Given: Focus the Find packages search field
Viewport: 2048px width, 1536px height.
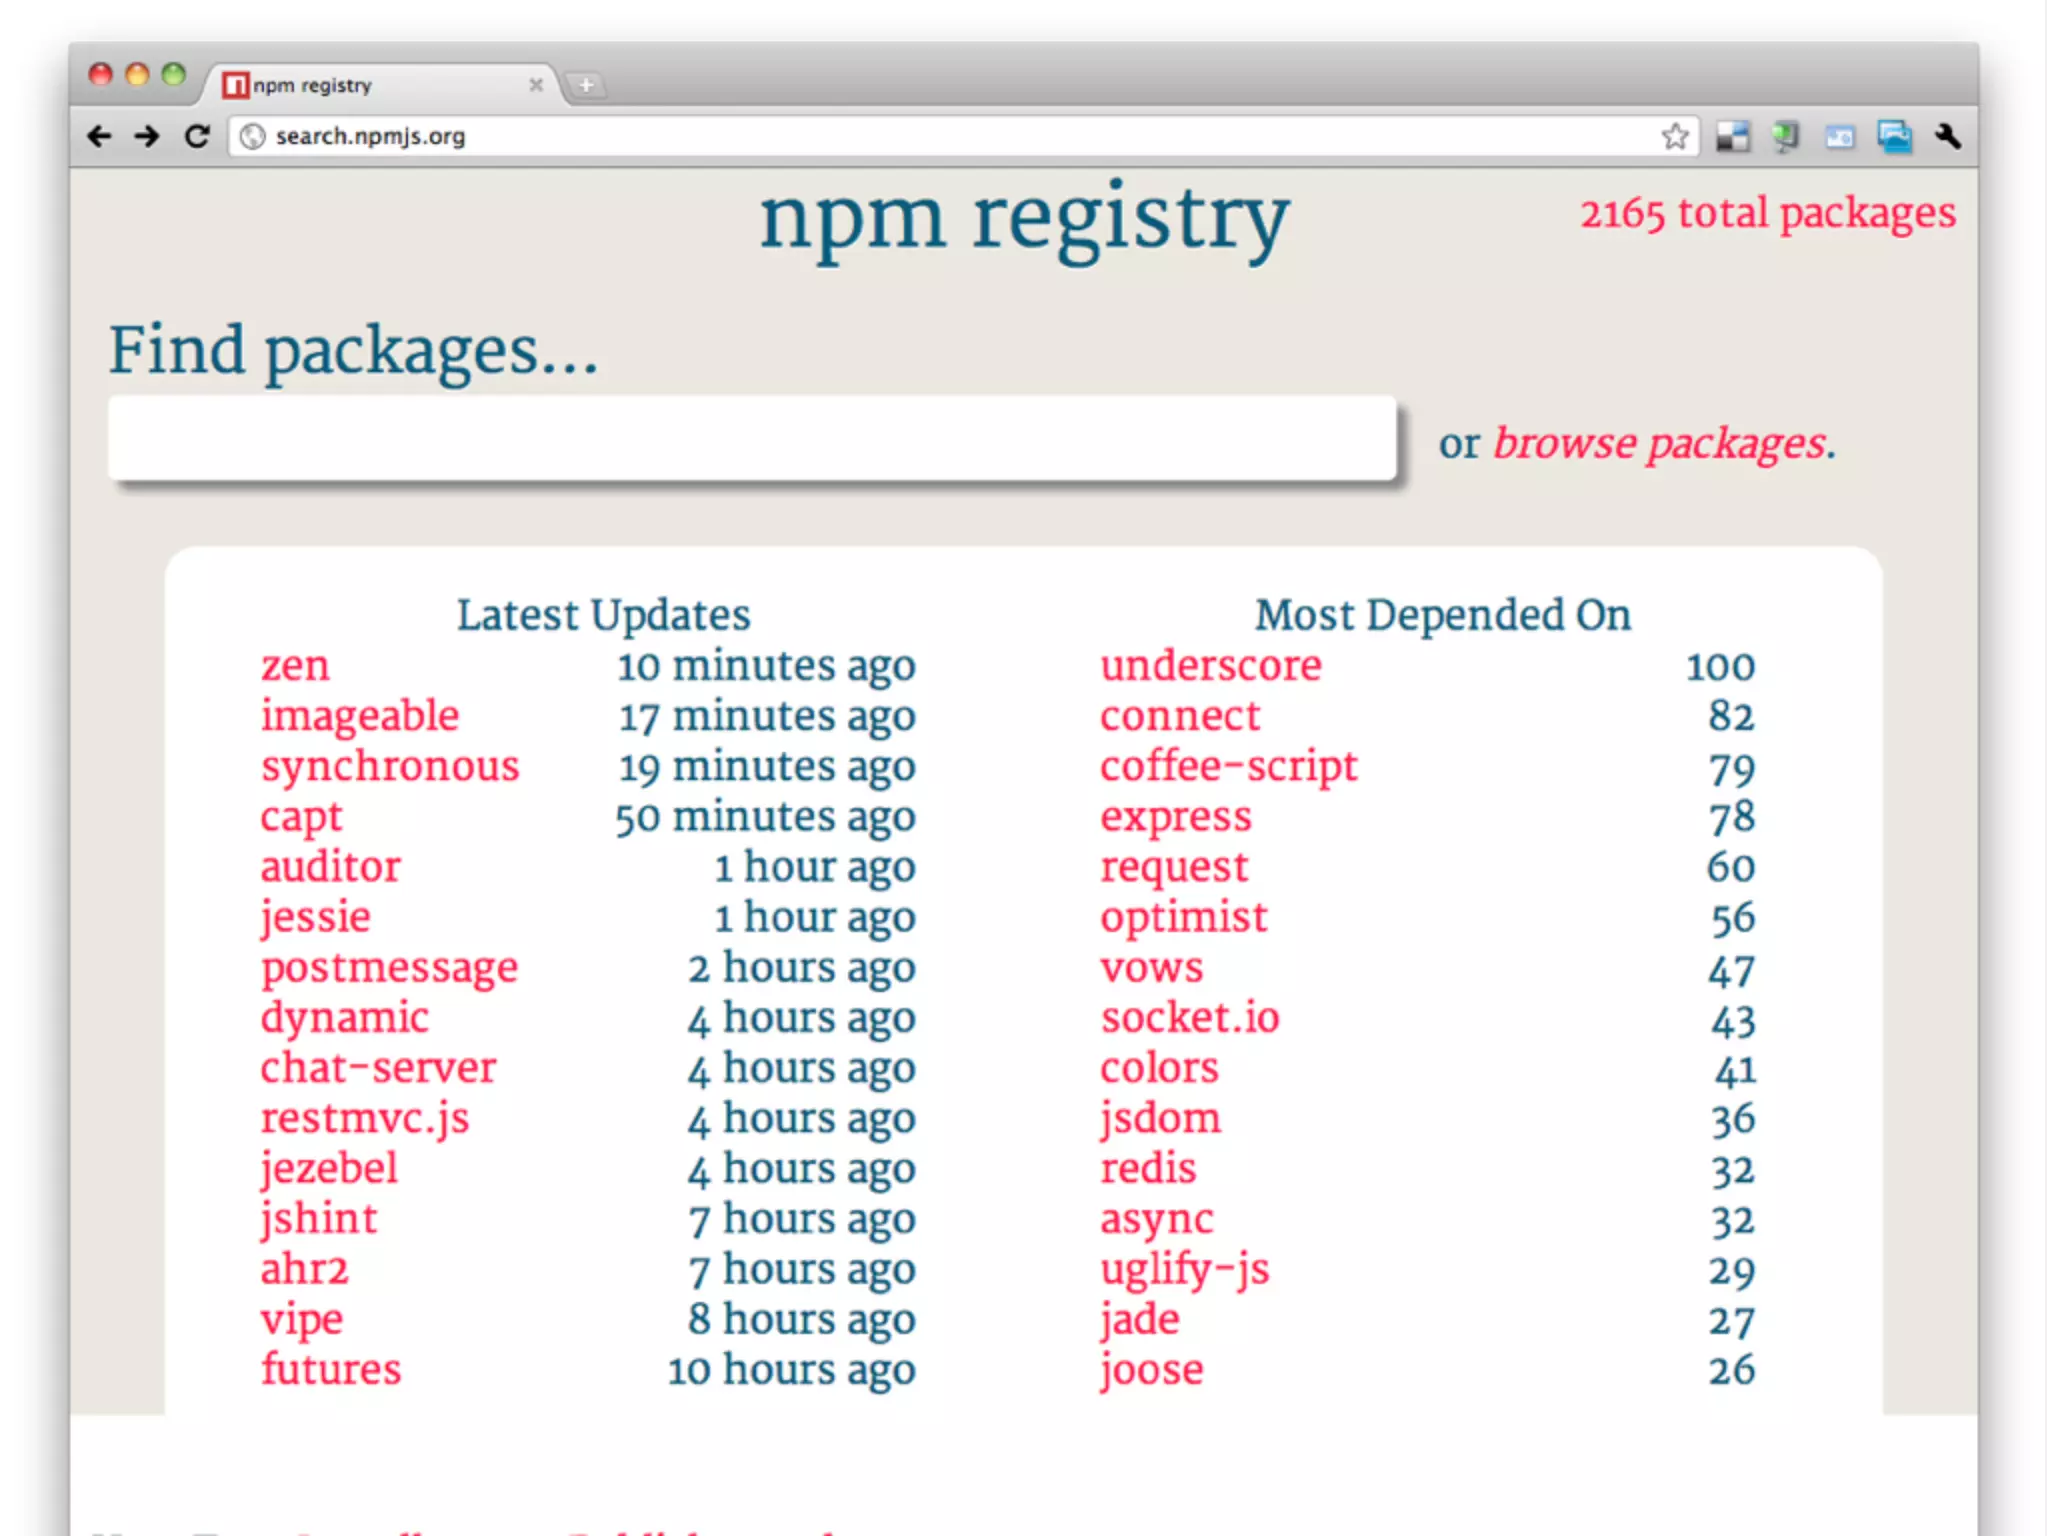Looking at the screenshot, I should (x=752, y=438).
